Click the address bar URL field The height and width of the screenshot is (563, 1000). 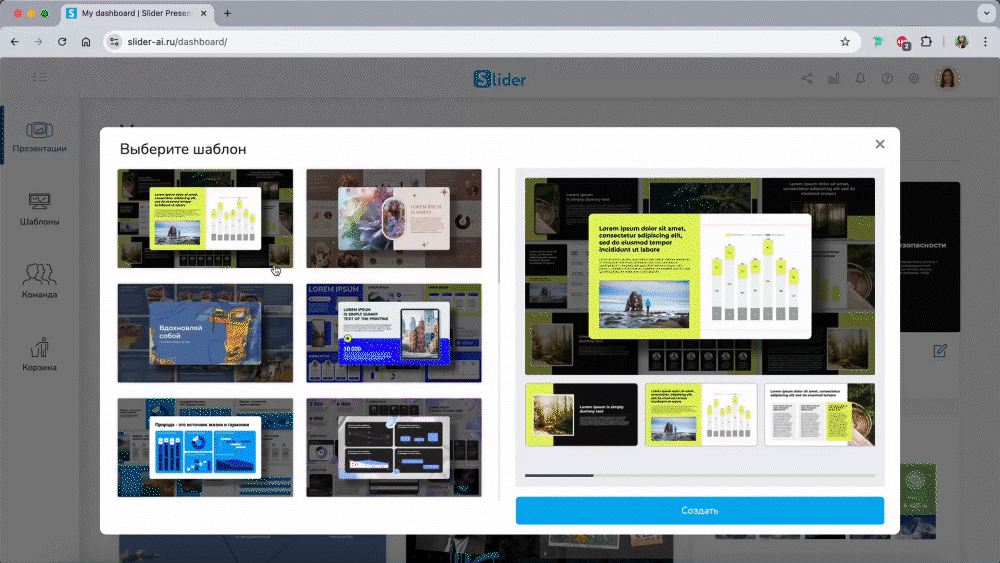(x=482, y=41)
